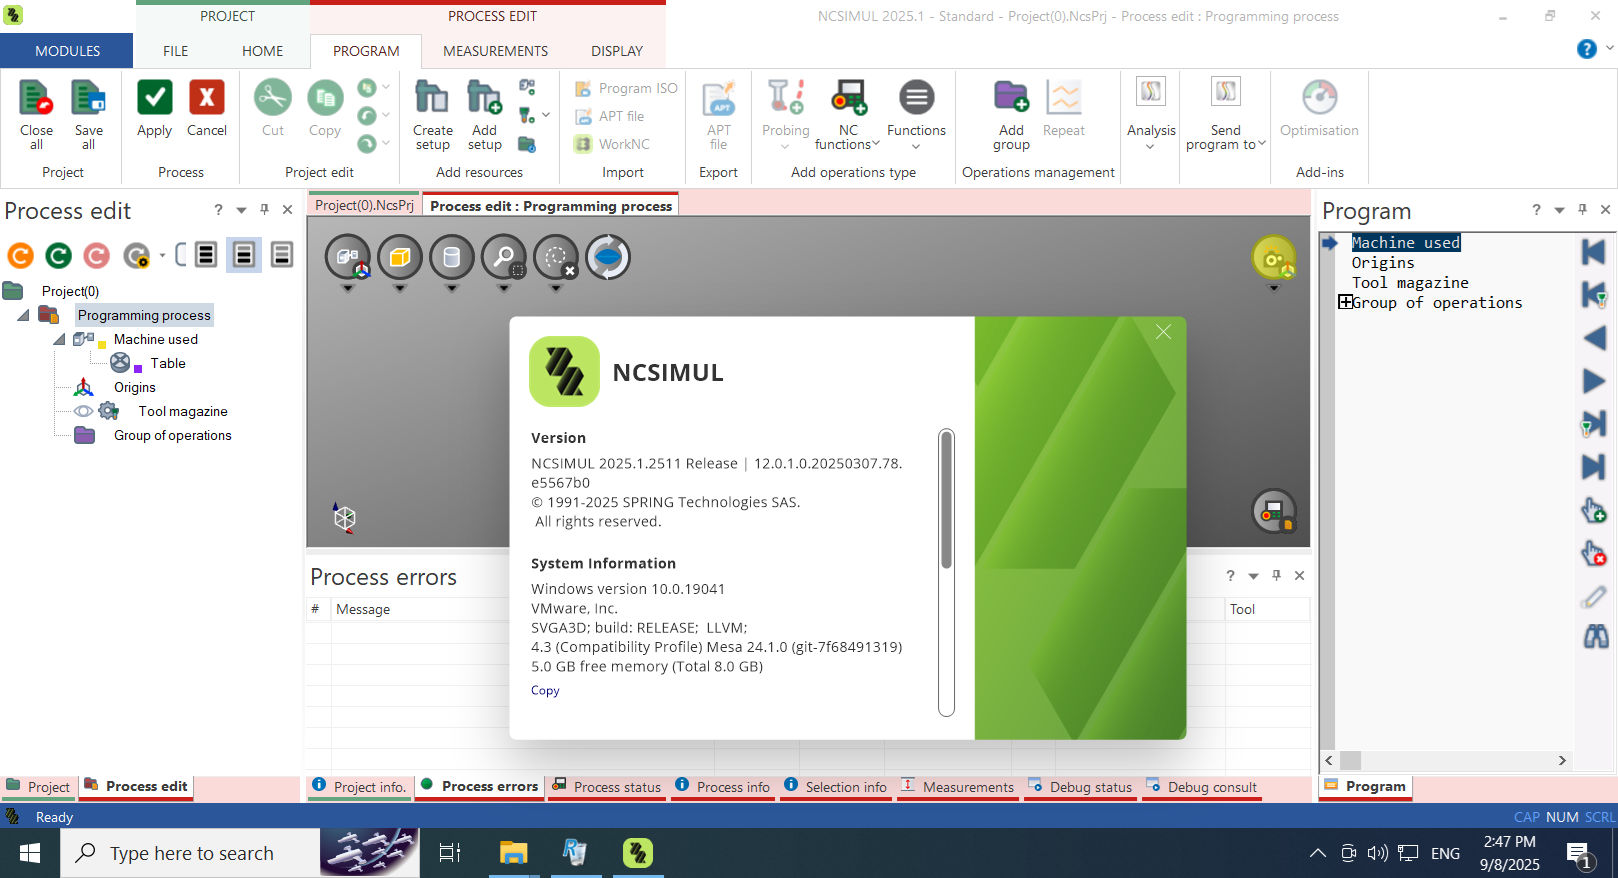
Task: Click the Add group icon
Action: click(1011, 98)
